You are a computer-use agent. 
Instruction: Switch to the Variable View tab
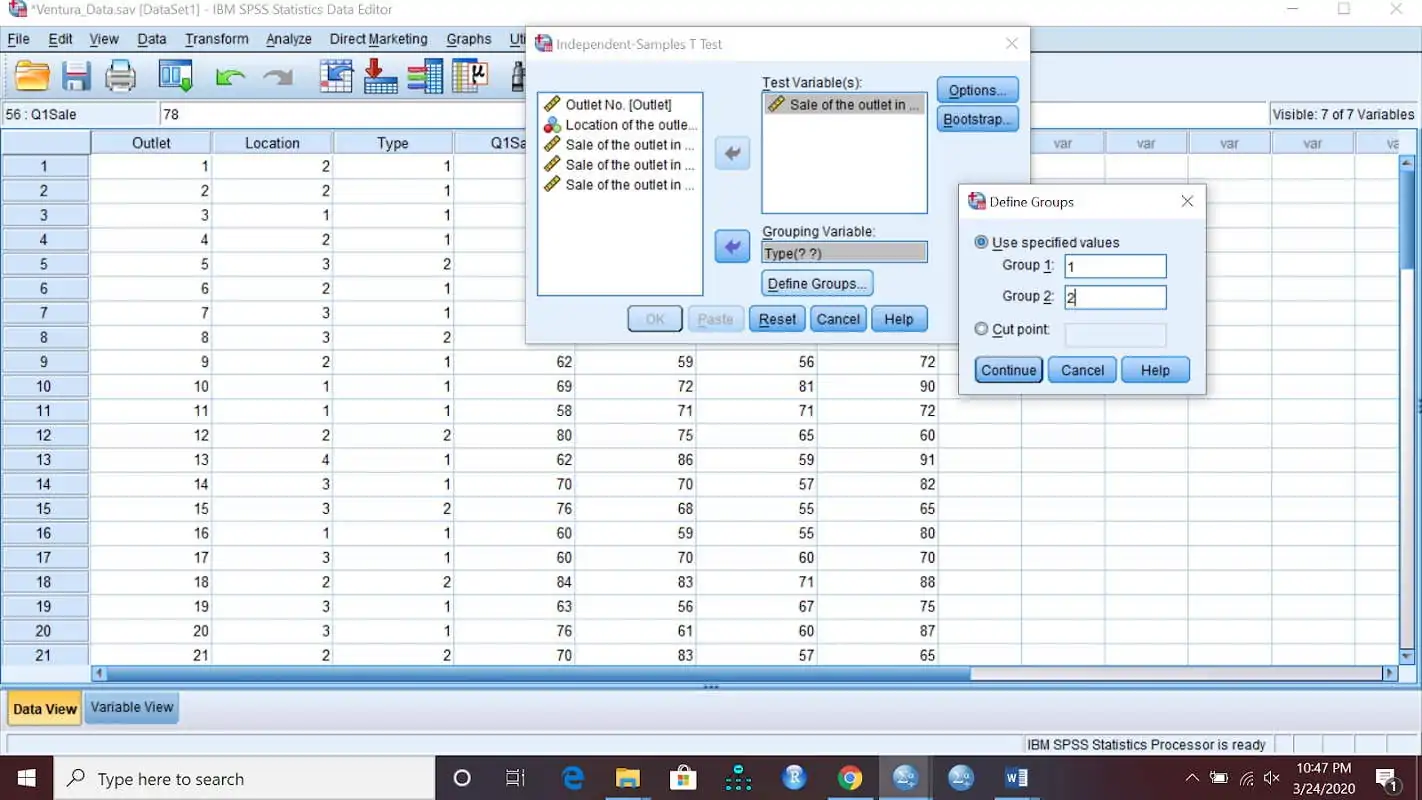coord(132,707)
